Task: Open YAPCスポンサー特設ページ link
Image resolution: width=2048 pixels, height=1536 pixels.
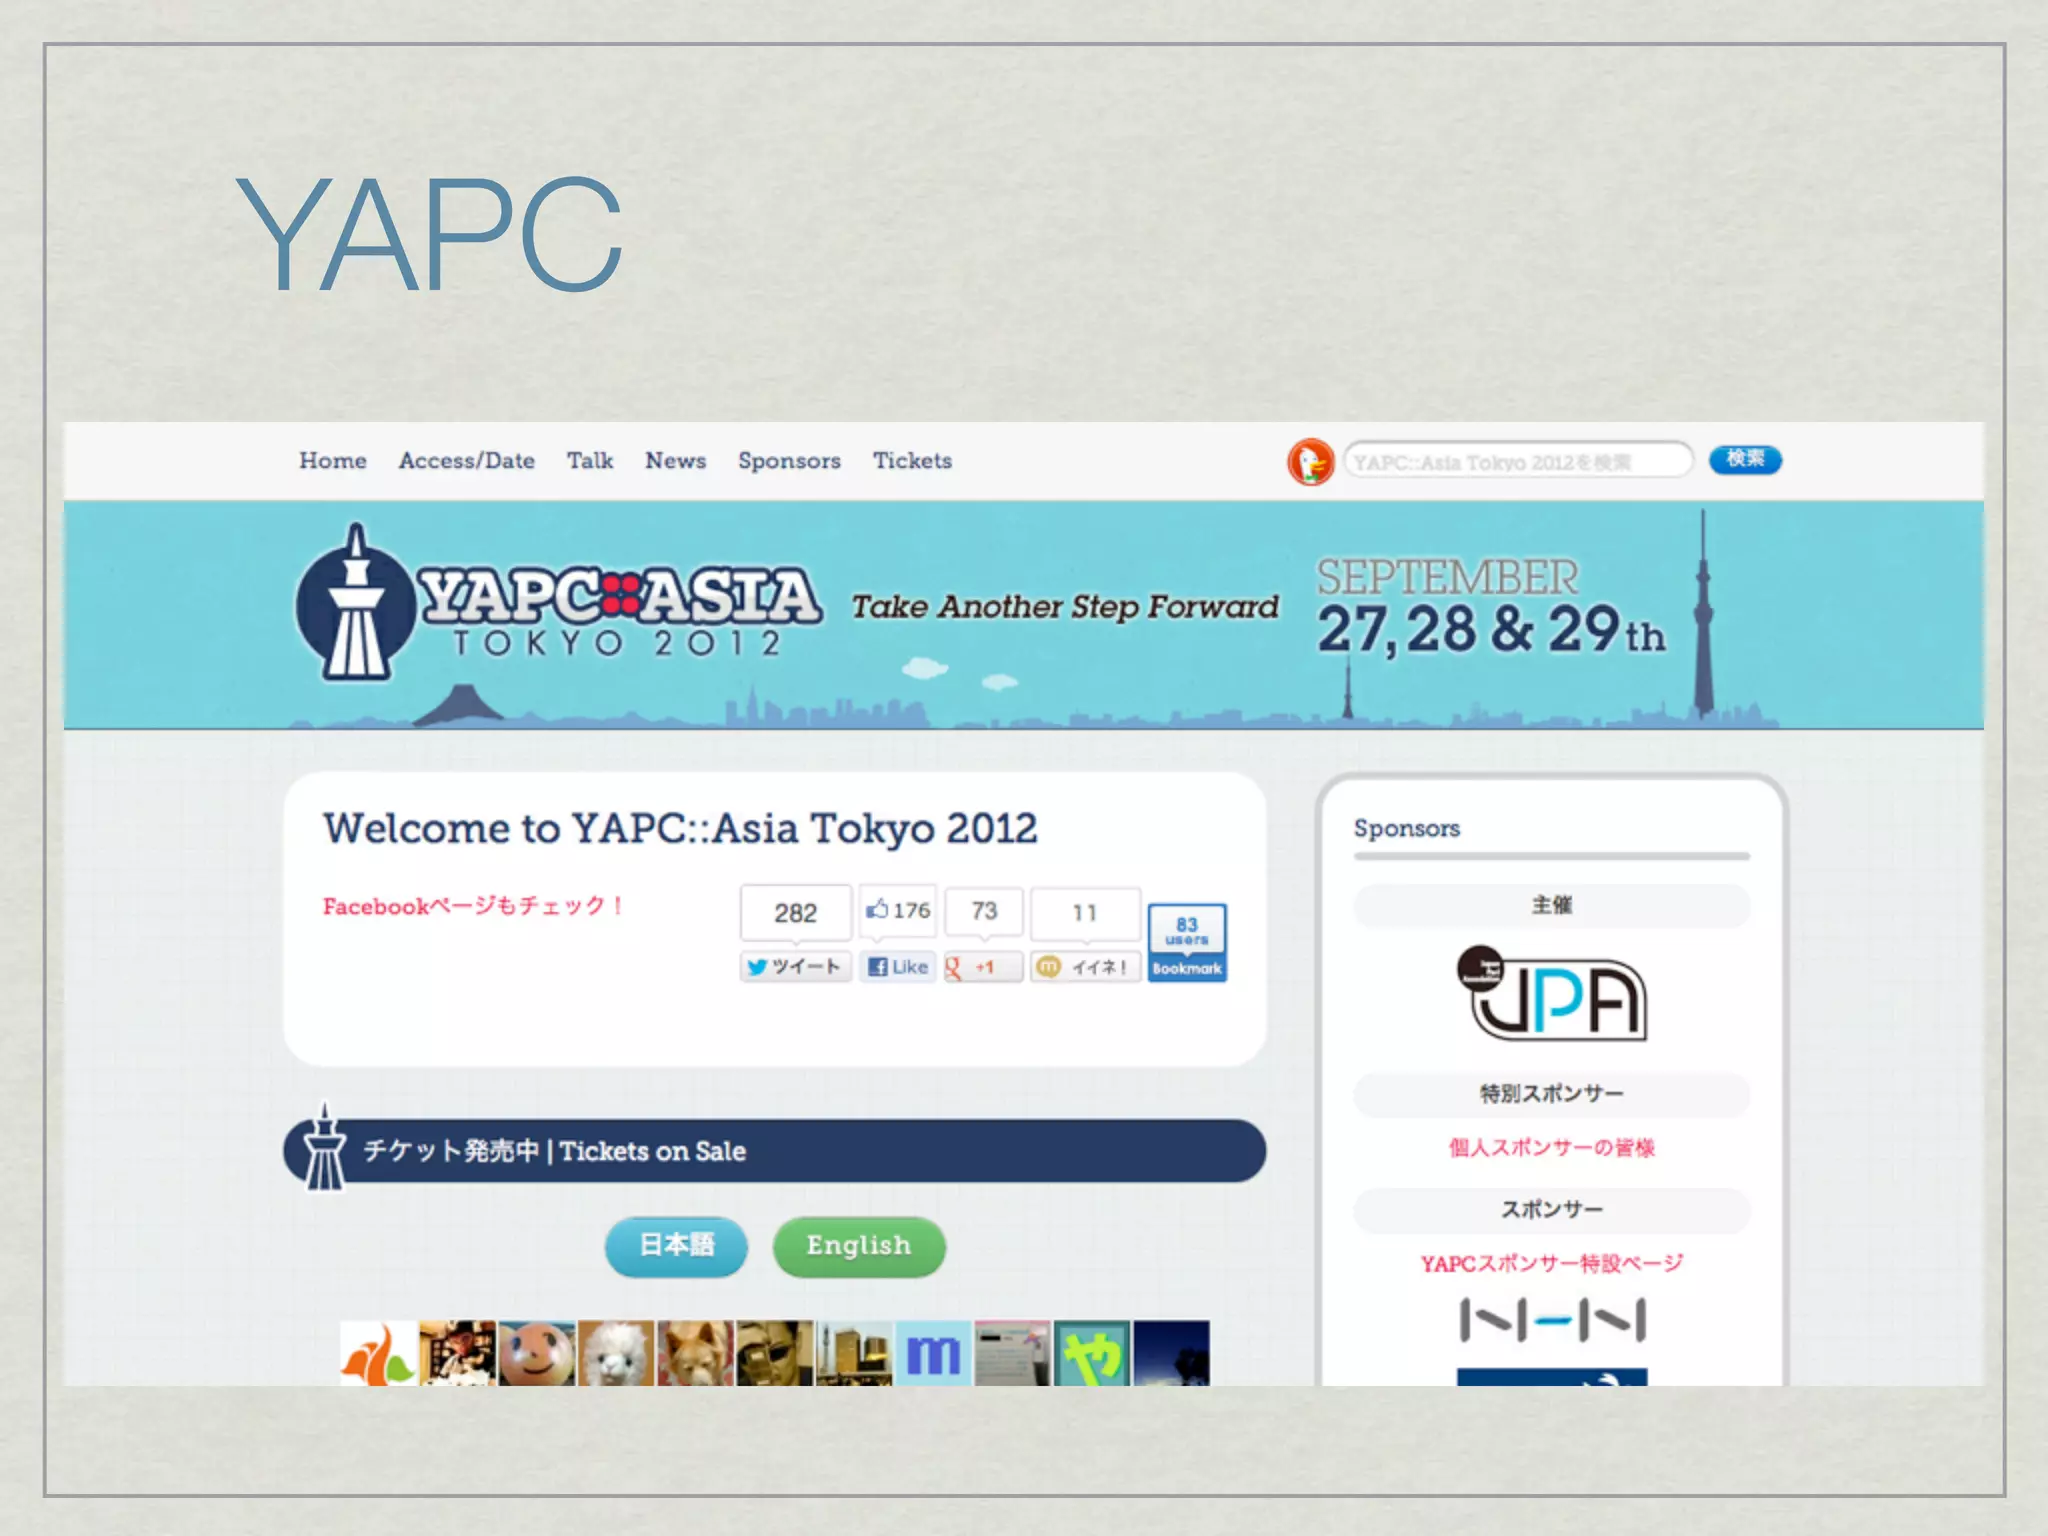Action: coord(1551,1264)
